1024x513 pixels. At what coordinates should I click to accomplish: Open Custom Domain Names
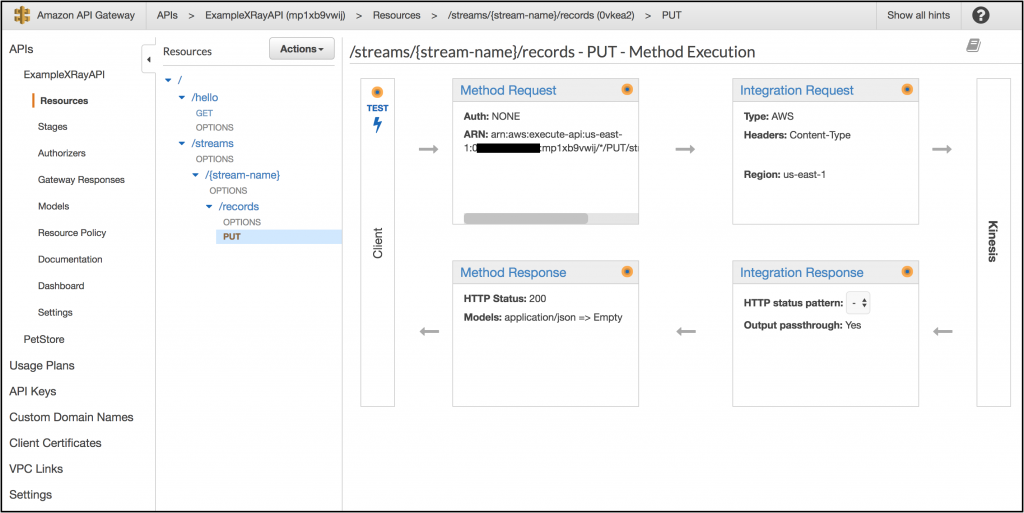click(x=71, y=417)
